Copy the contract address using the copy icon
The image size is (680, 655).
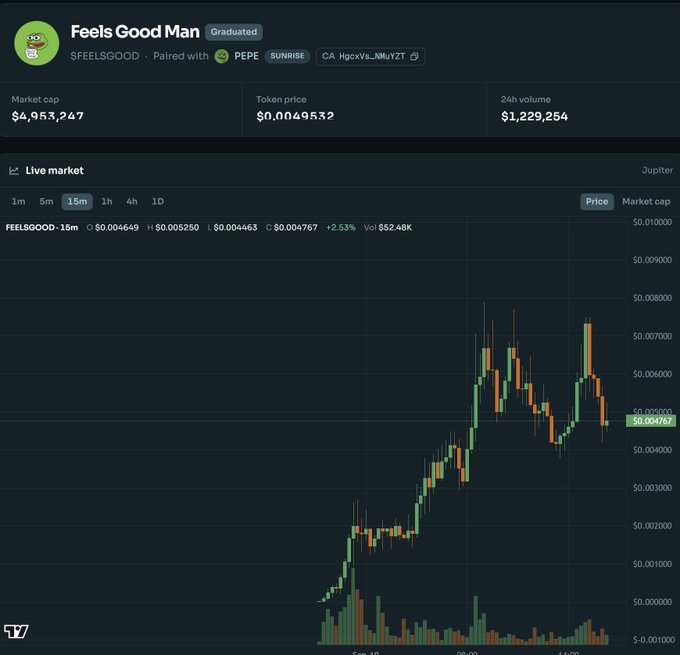[x=414, y=56]
